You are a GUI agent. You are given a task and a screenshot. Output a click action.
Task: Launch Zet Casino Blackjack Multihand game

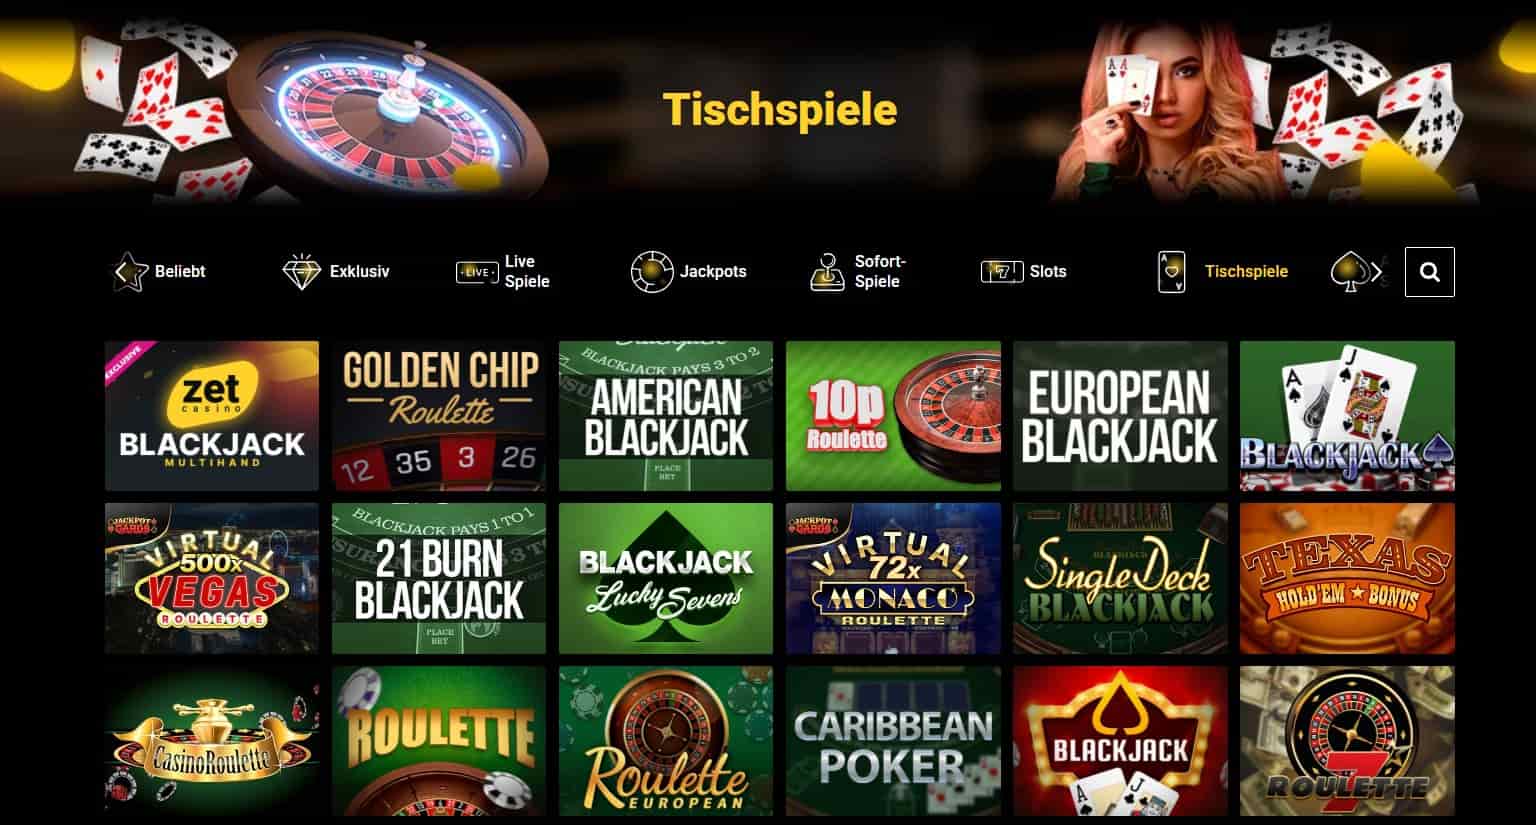212,416
